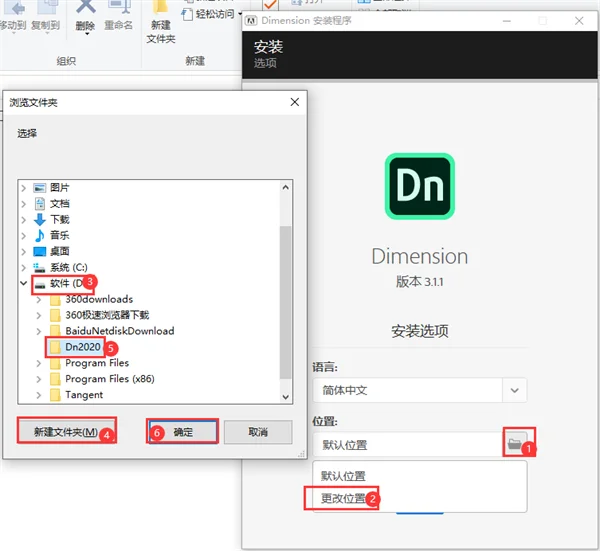The image size is (600, 551).
Task: Click the folder browse icon beside location field
Action: click(x=515, y=443)
